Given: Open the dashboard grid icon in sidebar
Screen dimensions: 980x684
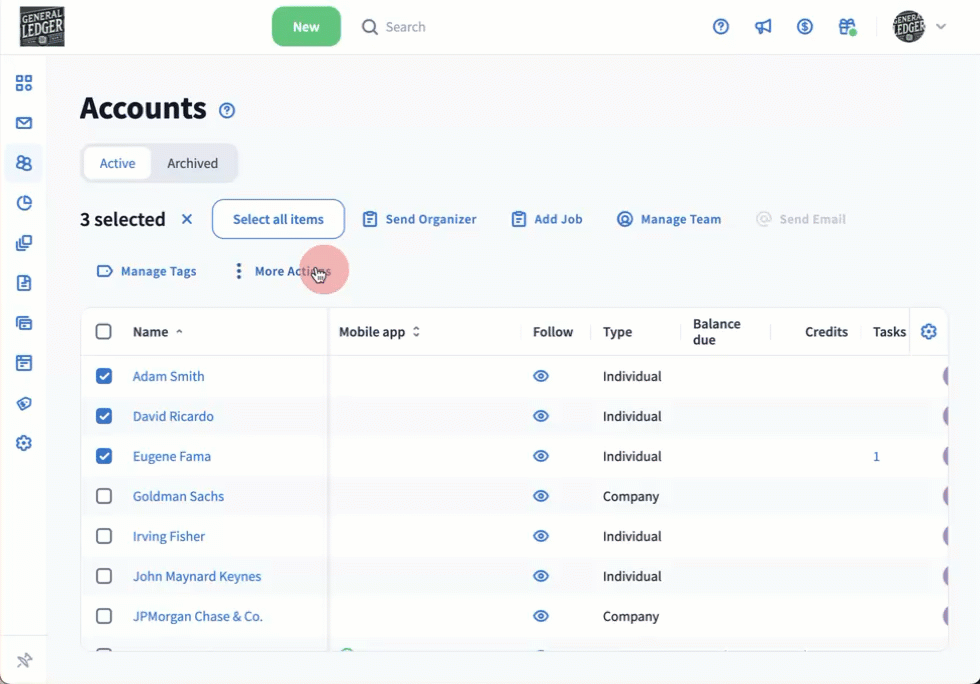Looking at the screenshot, I should [x=24, y=83].
